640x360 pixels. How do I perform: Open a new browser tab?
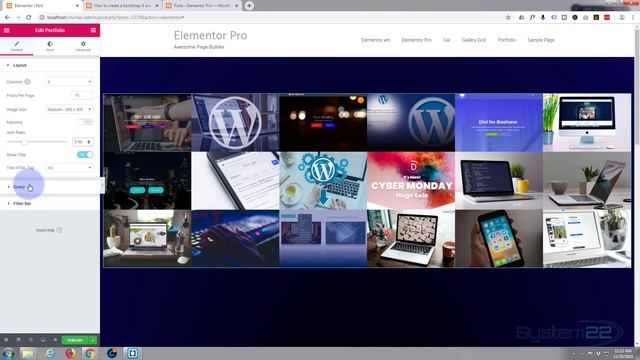[x=249, y=6]
